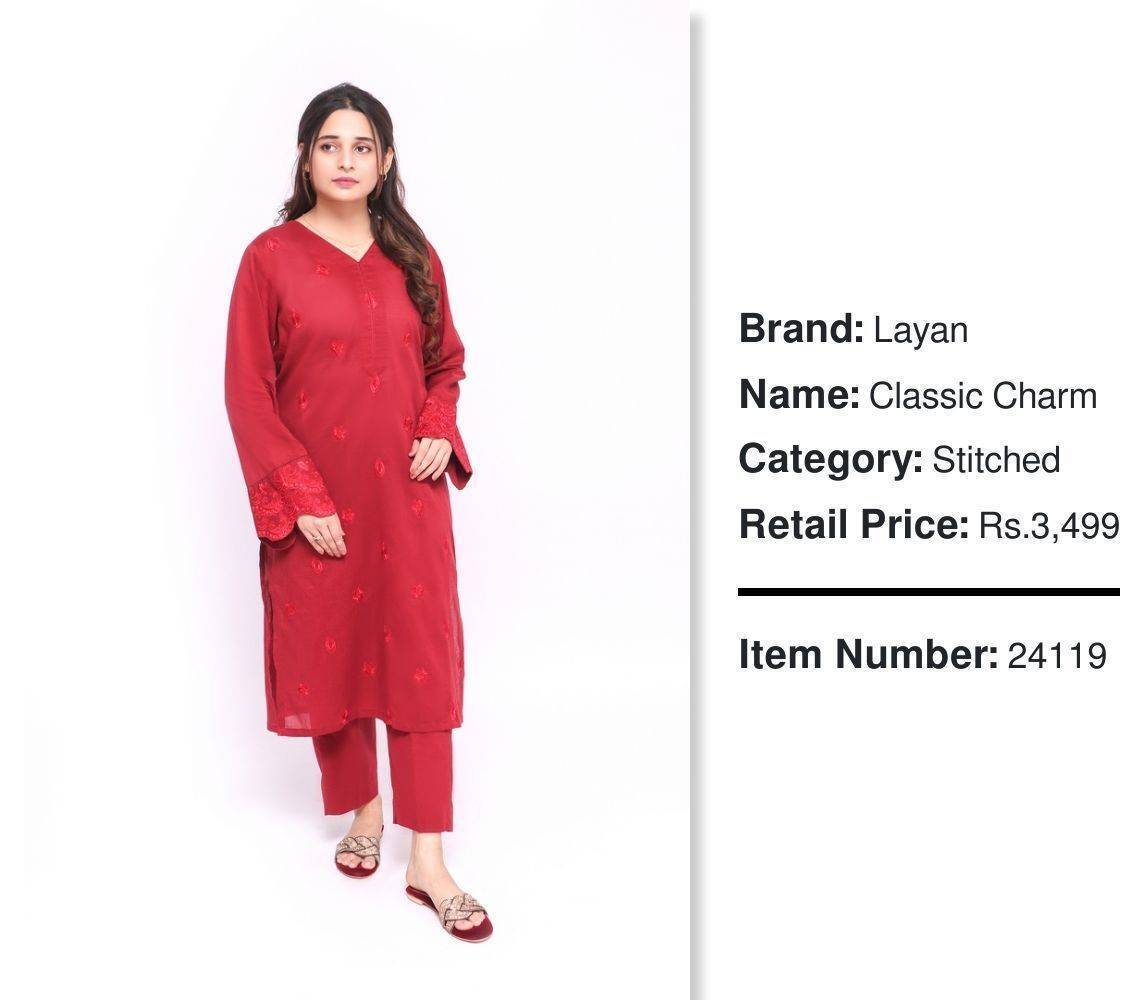Select the price Rs.3,499
The height and width of the screenshot is (1000, 1144).
pos(1049,526)
